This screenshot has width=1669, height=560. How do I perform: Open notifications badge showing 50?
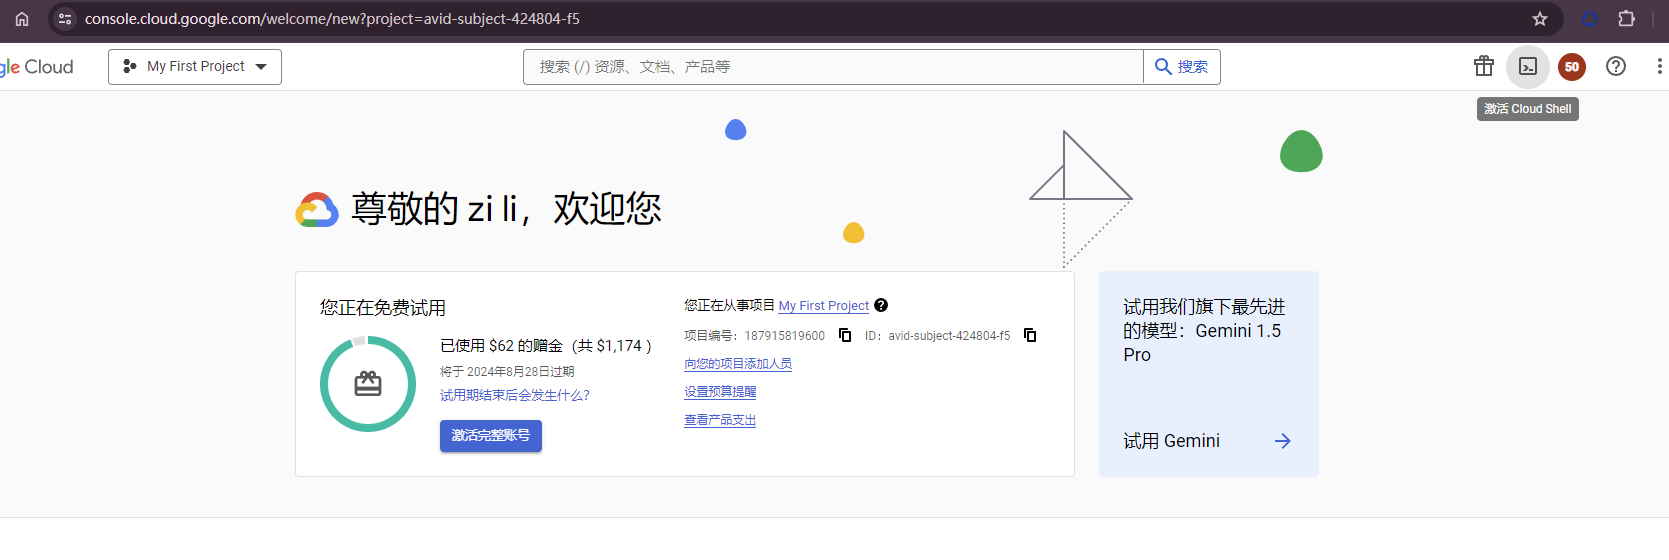[1572, 67]
